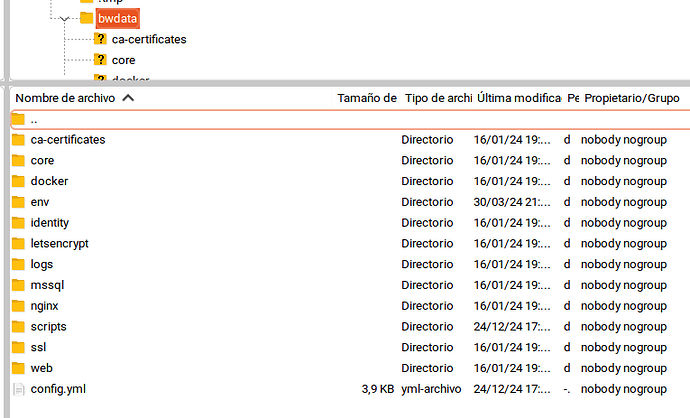
Task: Click the letsencrypt folder icon
Action: pyautogui.click(x=18, y=243)
